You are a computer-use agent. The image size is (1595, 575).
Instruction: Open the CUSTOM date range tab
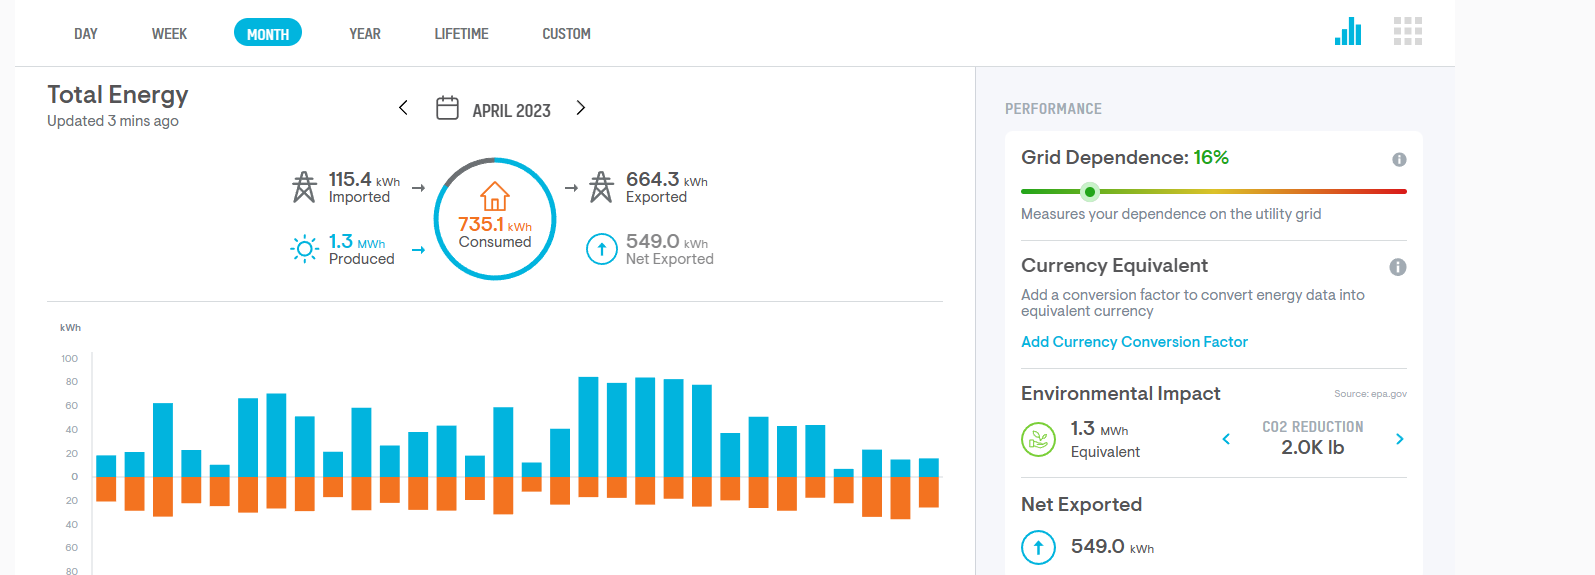566,34
